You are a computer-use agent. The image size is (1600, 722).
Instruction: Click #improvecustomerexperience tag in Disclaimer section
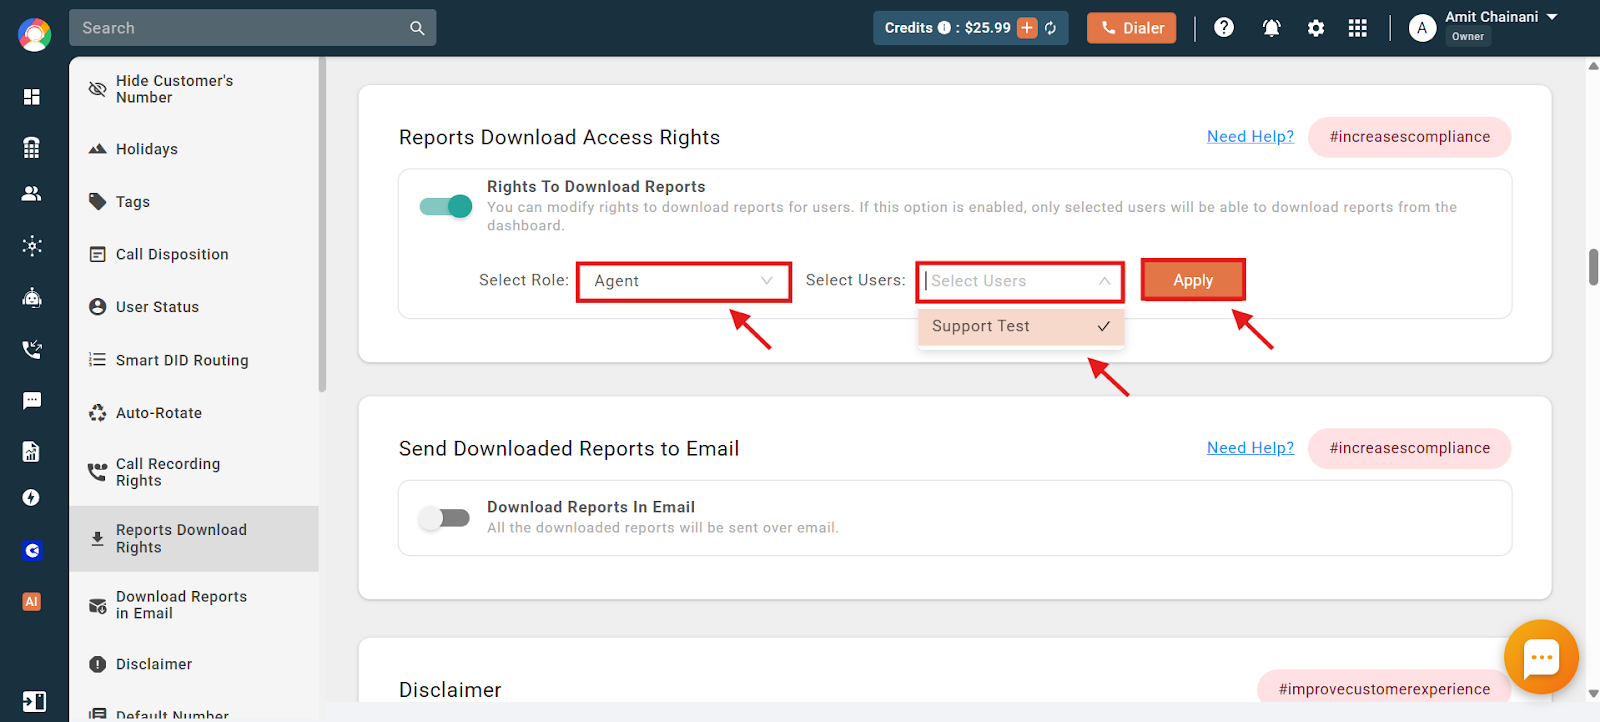pos(1384,689)
